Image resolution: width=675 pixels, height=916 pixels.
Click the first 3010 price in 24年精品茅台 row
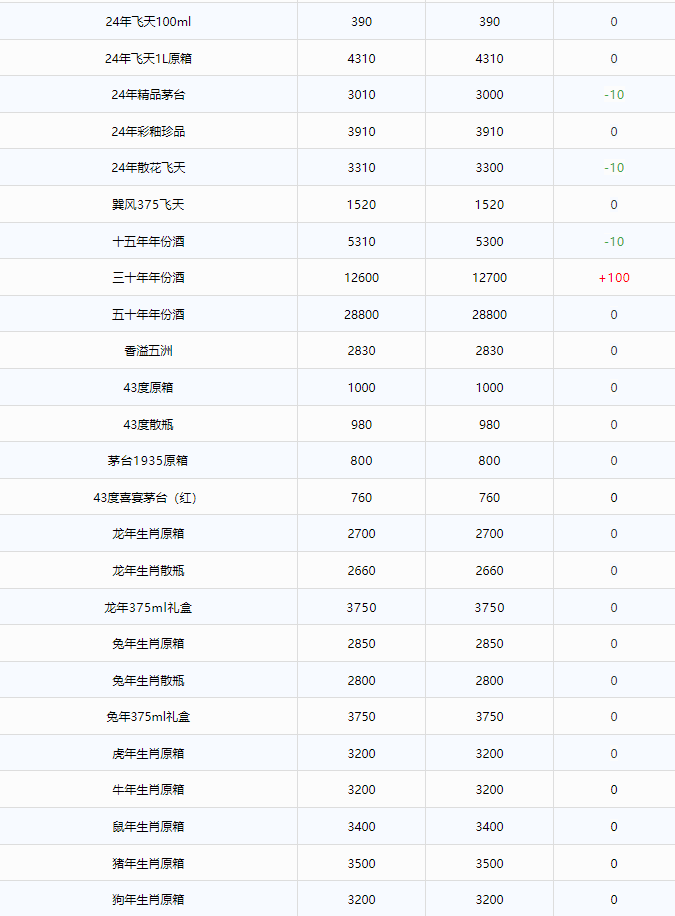point(361,95)
